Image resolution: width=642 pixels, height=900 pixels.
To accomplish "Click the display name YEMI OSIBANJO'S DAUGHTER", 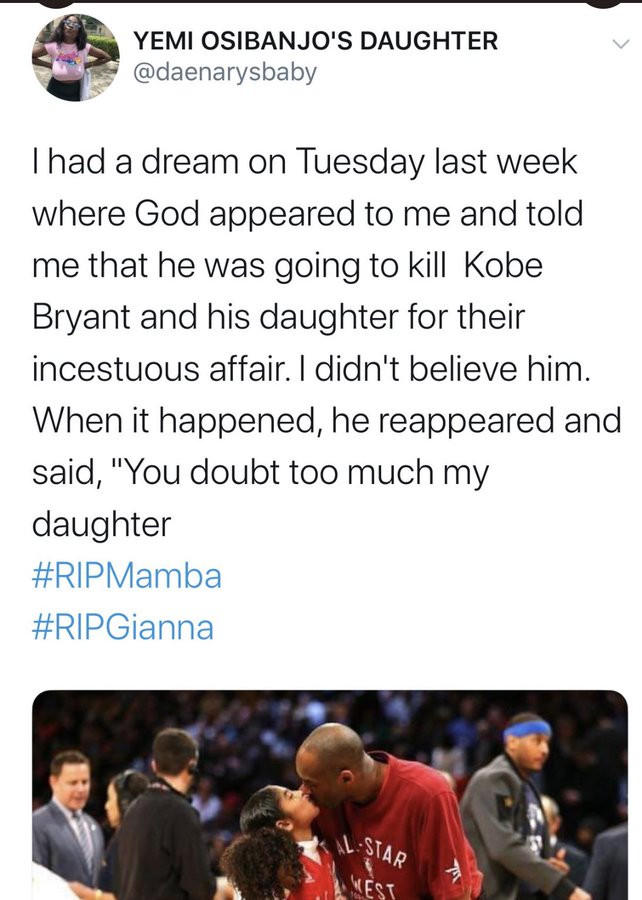I will [316, 41].
